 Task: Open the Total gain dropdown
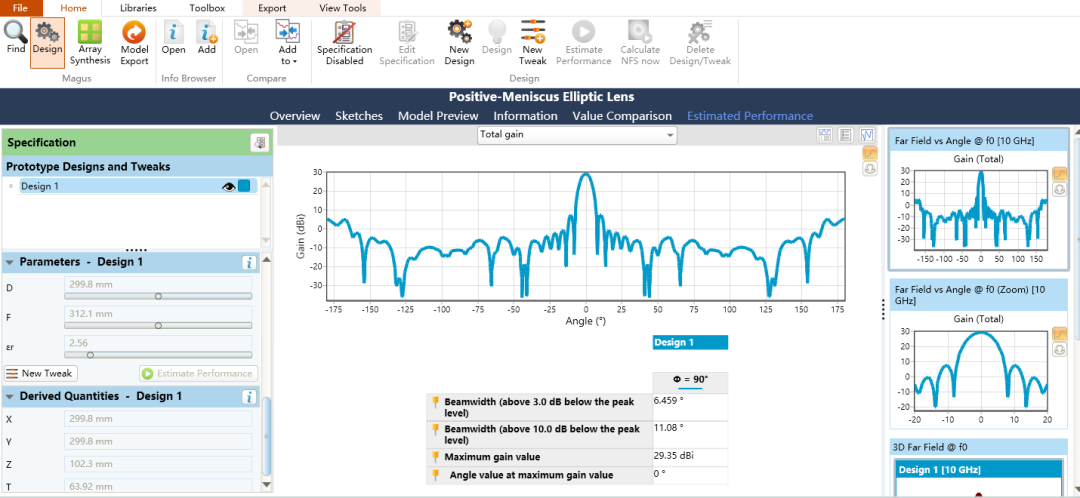pos(577,134)
